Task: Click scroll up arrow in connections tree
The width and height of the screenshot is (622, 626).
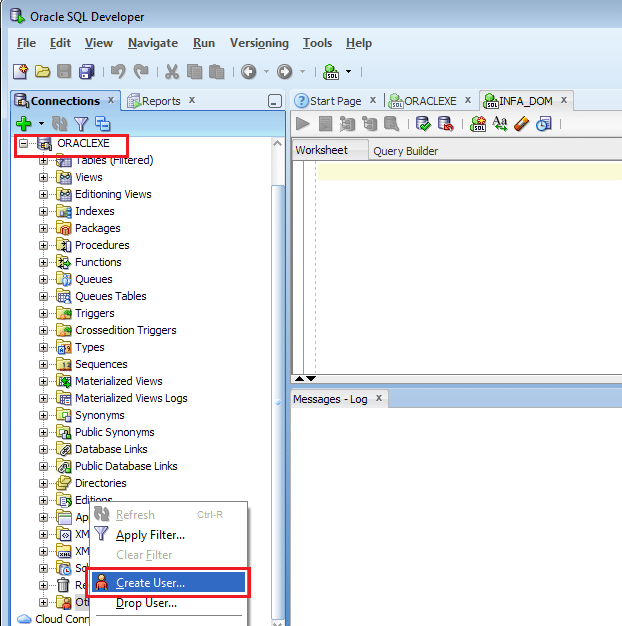Action: pos(277,143)
